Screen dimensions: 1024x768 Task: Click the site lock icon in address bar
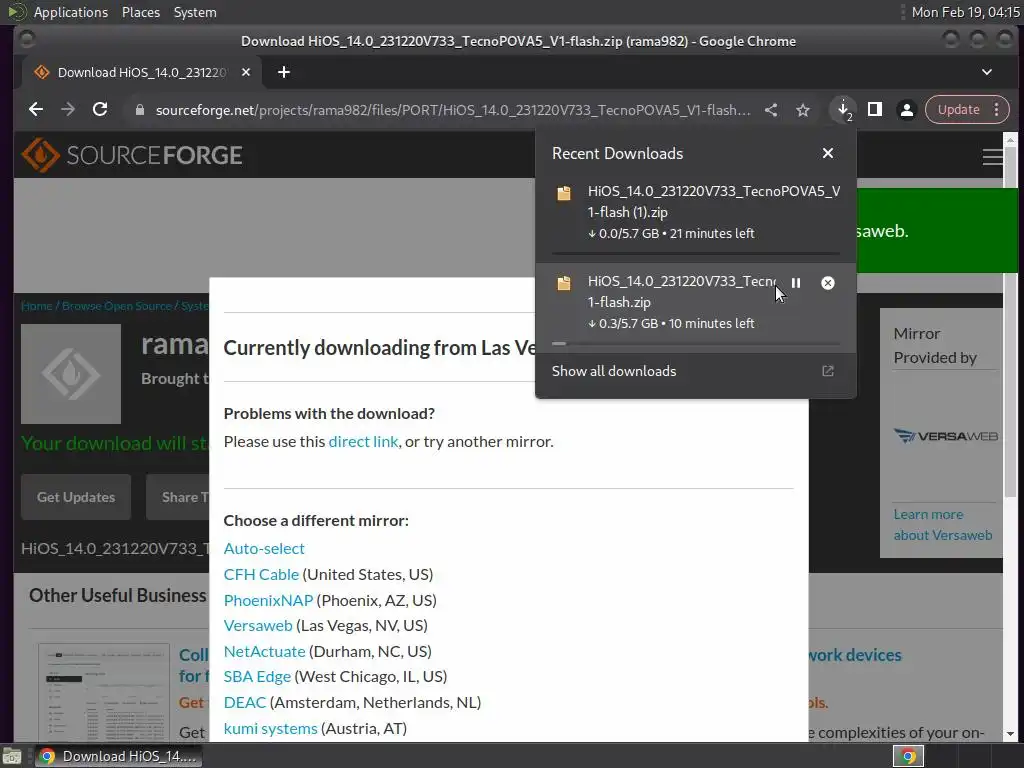tap(139, 110)
